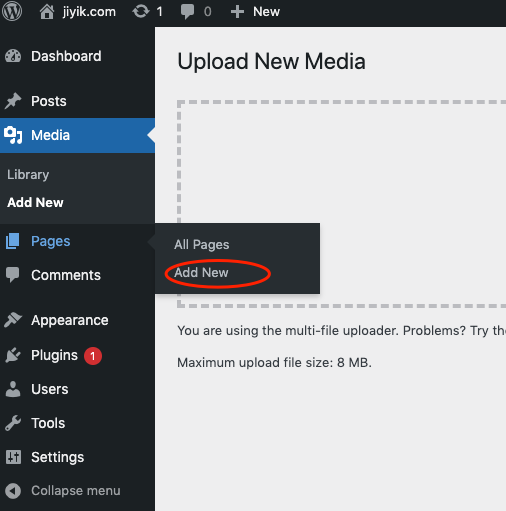The height and width of the screenshot is (511, 506).
Task: Open the Appearance menu
Action: 70,320
